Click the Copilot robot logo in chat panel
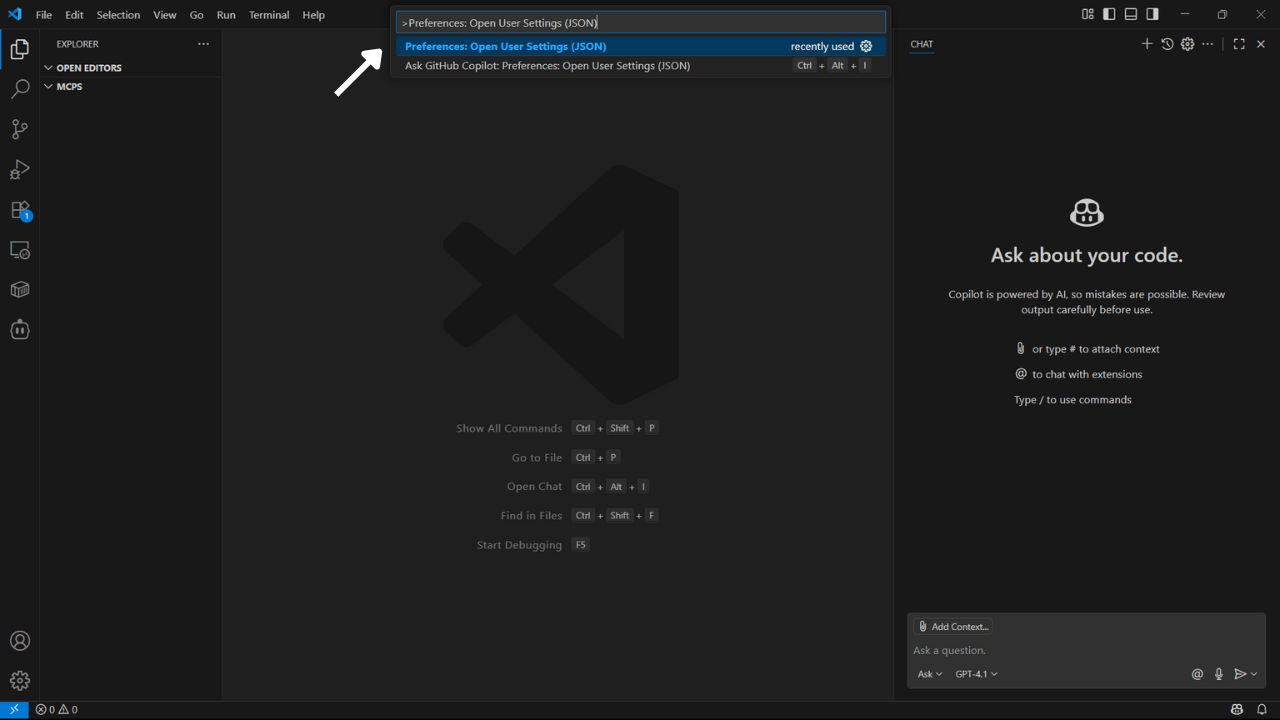This screenshot has height=720, width=1280. (1086, 212)
